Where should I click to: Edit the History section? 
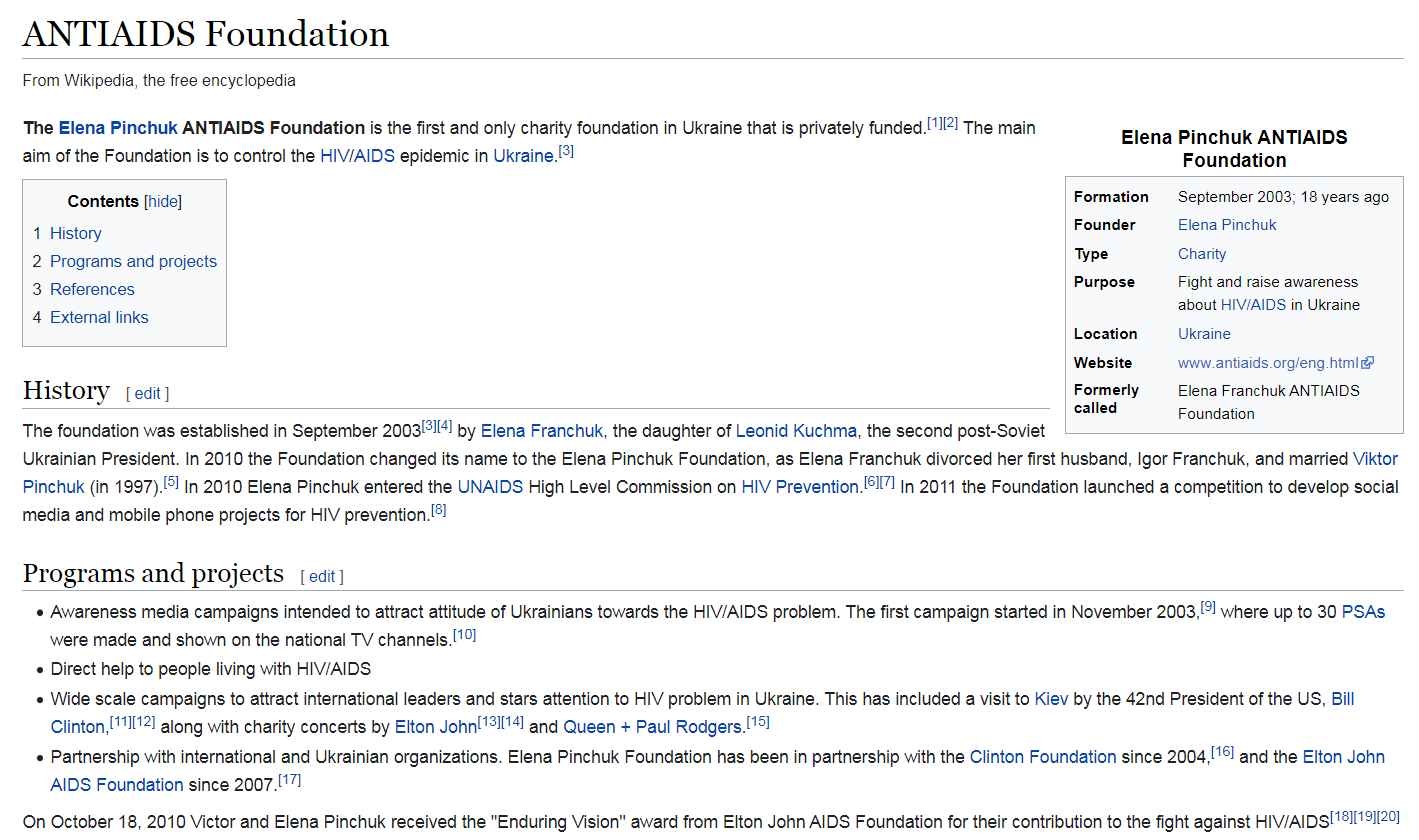click(147, 393)
